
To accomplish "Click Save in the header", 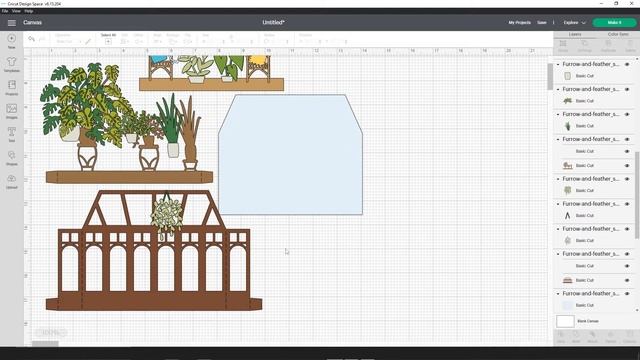I will 542,23.
